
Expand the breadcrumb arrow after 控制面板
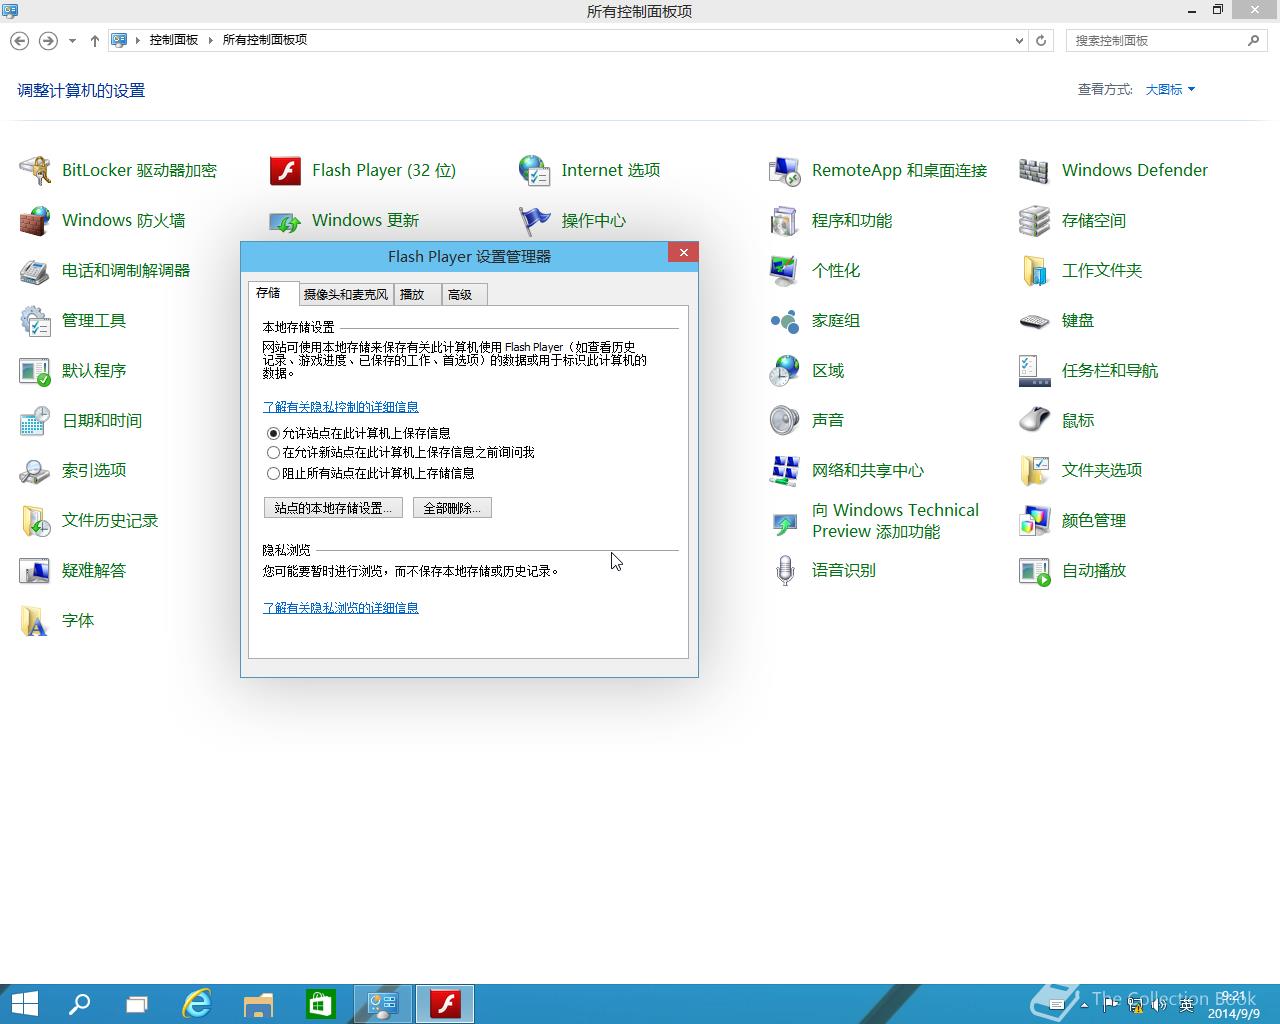pyautogui.click(x=211, y=40)
